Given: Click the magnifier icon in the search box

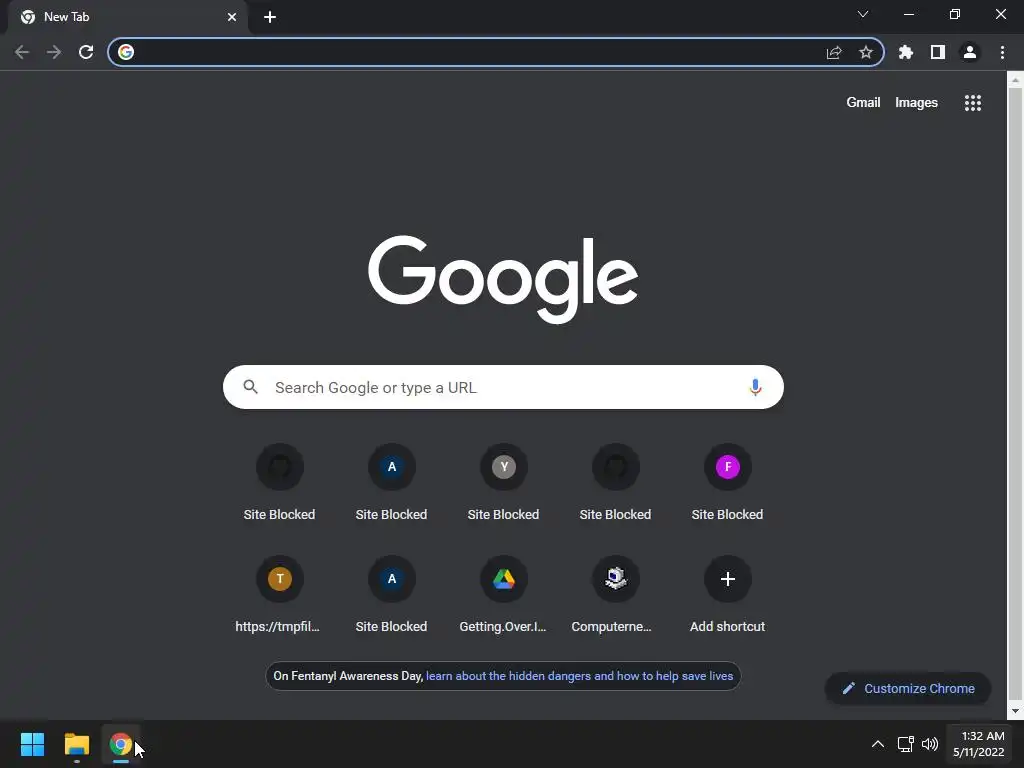Looking at the screenshot, I should [250, 387].
